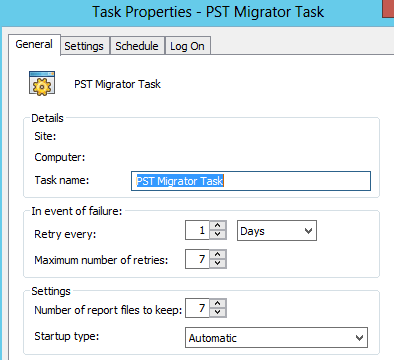The image size is (394, 360).
Task: Open the Startup type Automatic dropdown
Action: pyautogui.click(x=276, y=338)
